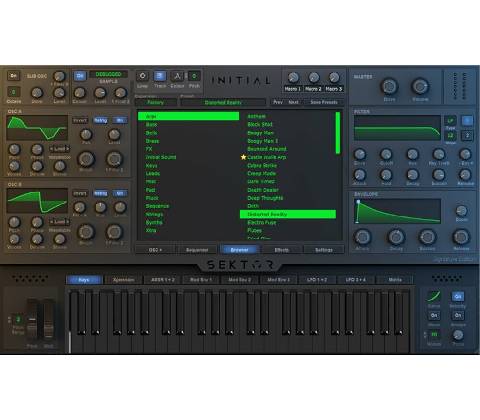Screen dimensions: 480x420
Task: Toggle Retrig on OSC A
Action: (x=101, y=120)
